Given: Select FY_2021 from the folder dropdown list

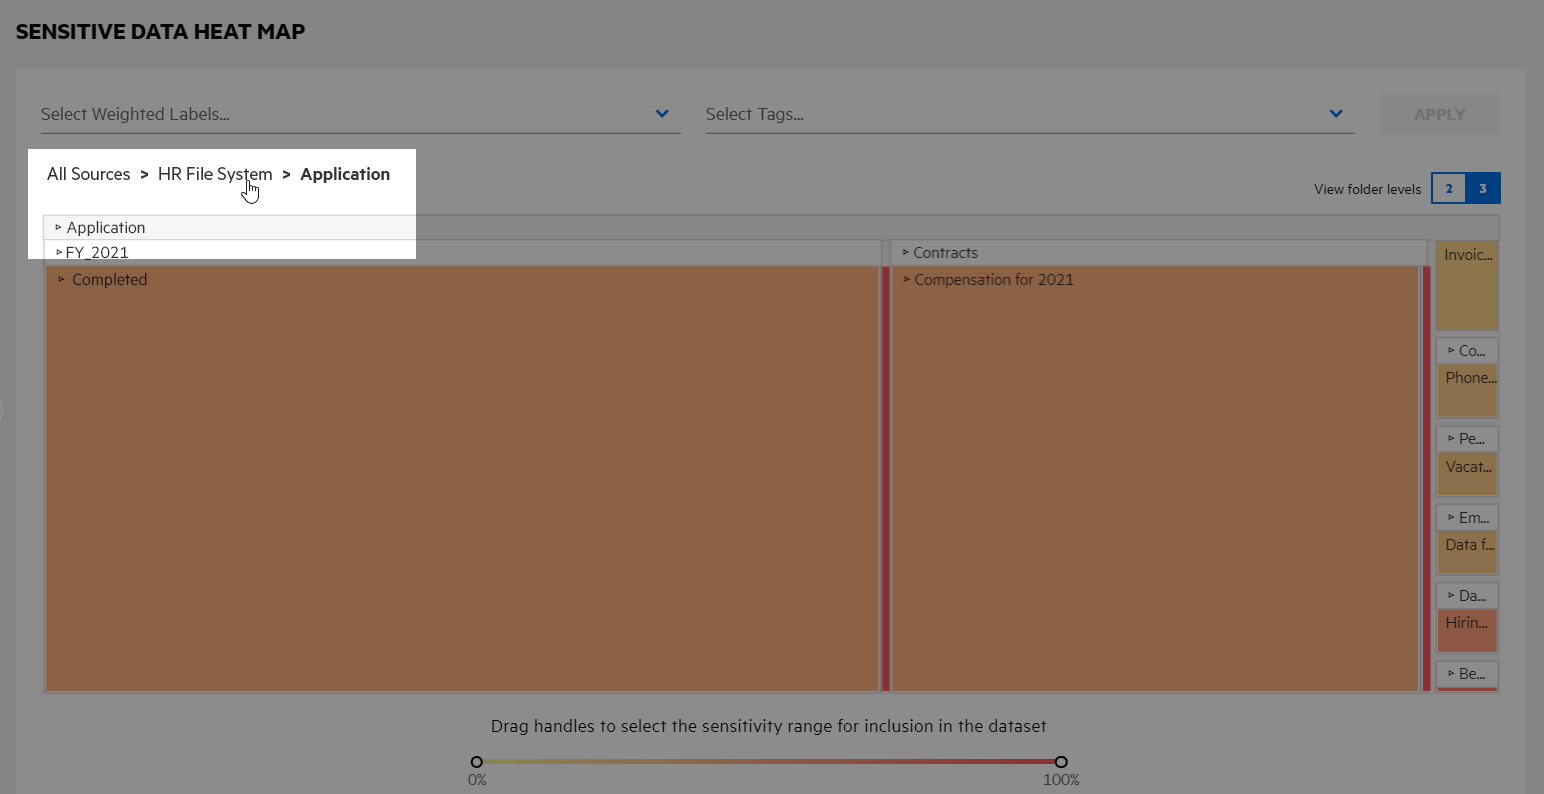Looking at the screenshot, I should pos(99,252).
